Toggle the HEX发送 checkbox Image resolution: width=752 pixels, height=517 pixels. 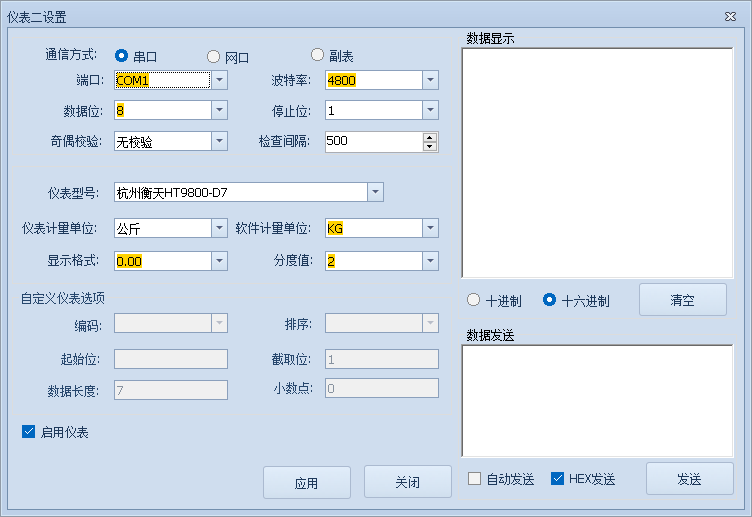coord(558,479)
